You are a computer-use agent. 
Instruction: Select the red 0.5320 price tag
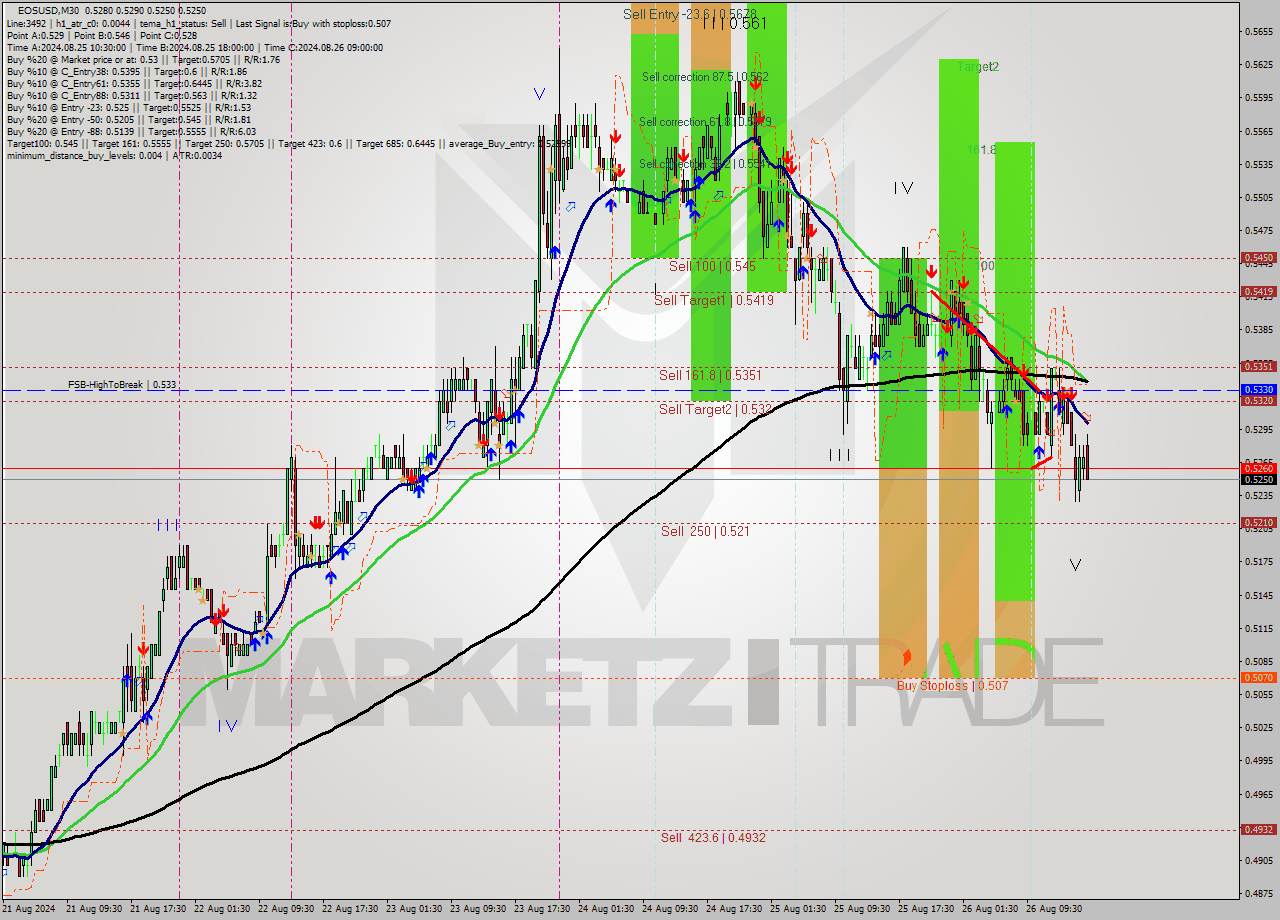(1258, 400)
